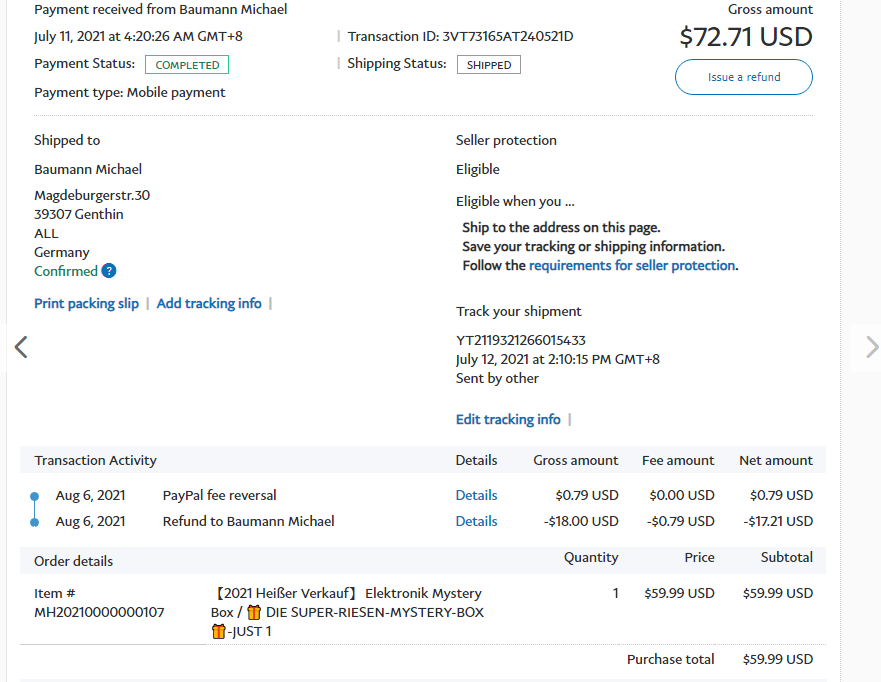881x682 pixels.
Task: Click the SHIPPED shipping status badge
Action: point(489,65)
